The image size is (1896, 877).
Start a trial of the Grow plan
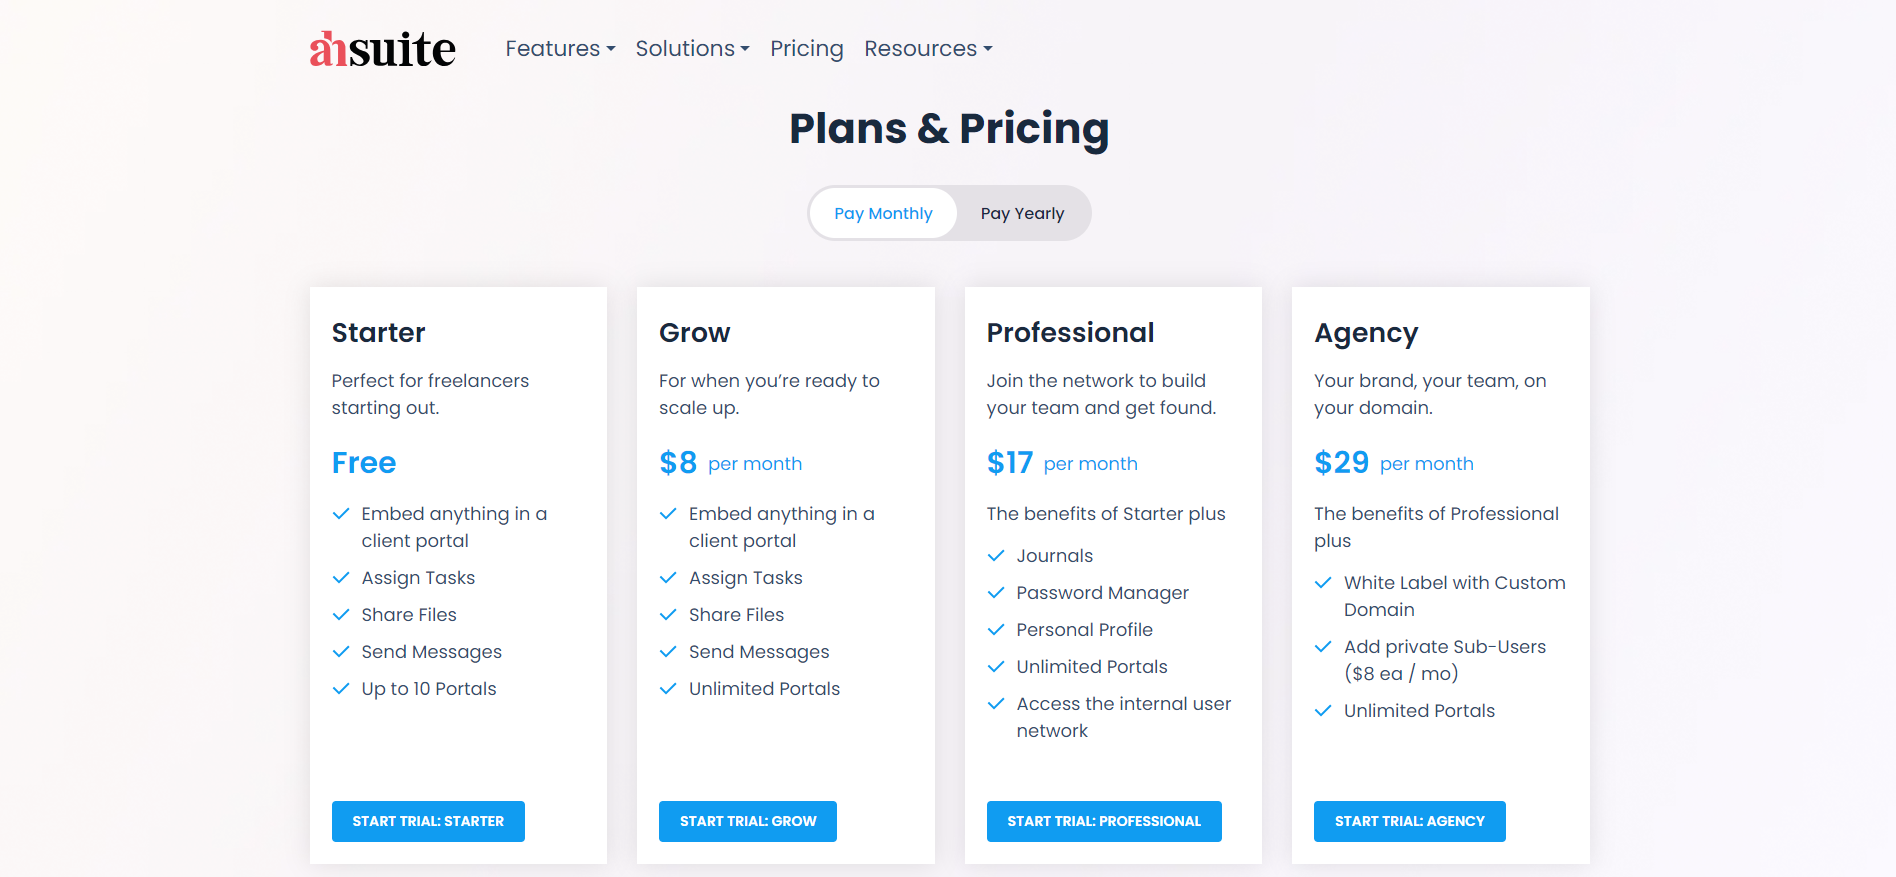click(747, 821)
